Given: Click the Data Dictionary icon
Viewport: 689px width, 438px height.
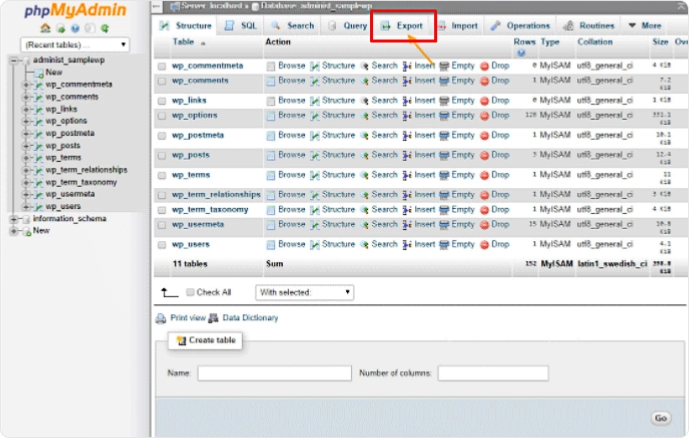Looking at the screenshot, I should (214, 318).
